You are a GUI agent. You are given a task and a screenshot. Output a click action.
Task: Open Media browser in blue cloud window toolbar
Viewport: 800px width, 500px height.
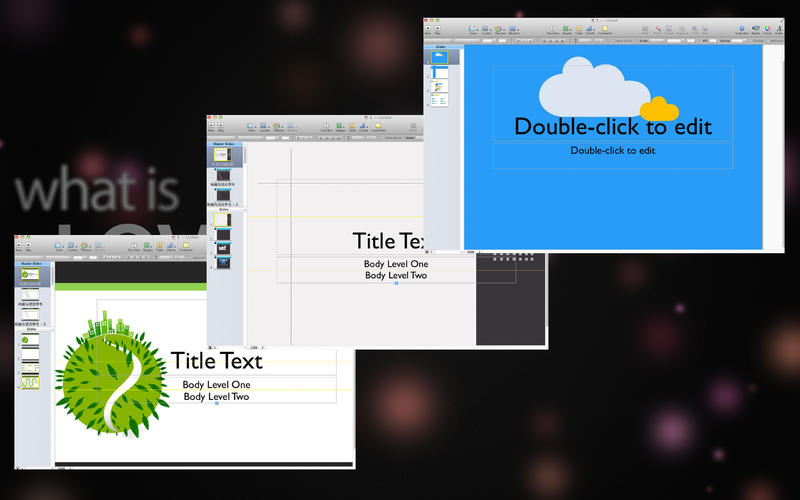(756, 29)
